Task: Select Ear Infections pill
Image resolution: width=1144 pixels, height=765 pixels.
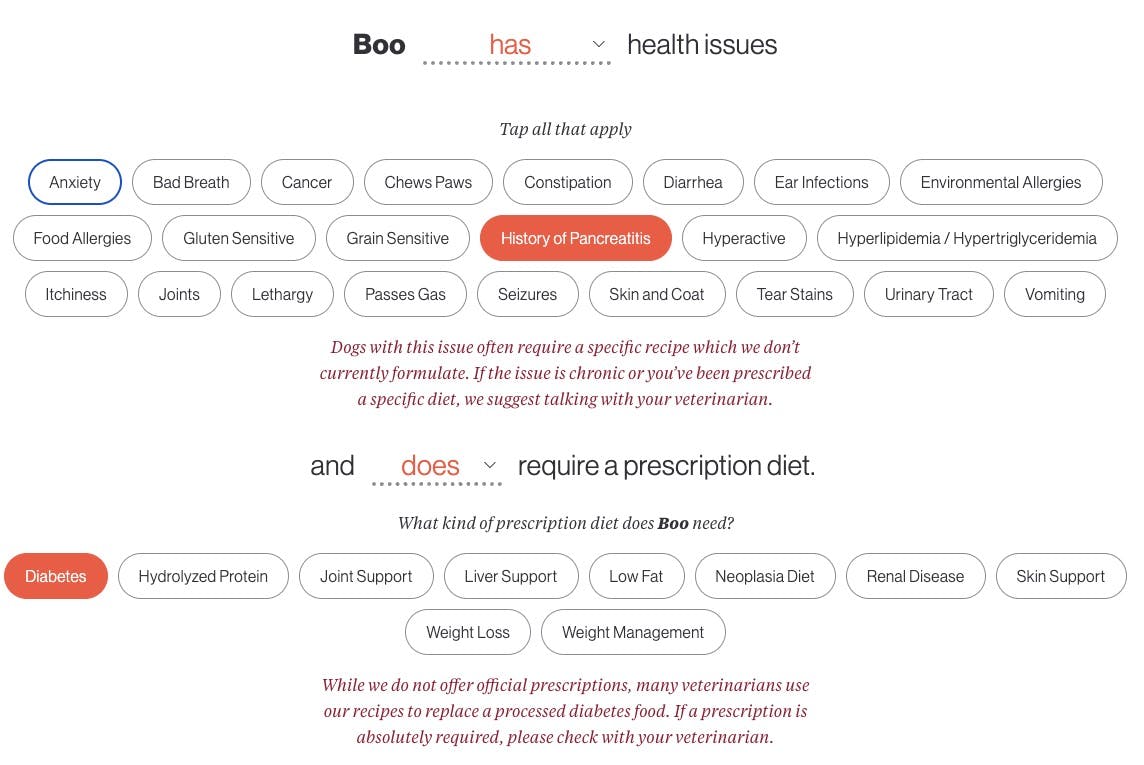Action: (821, 182)
